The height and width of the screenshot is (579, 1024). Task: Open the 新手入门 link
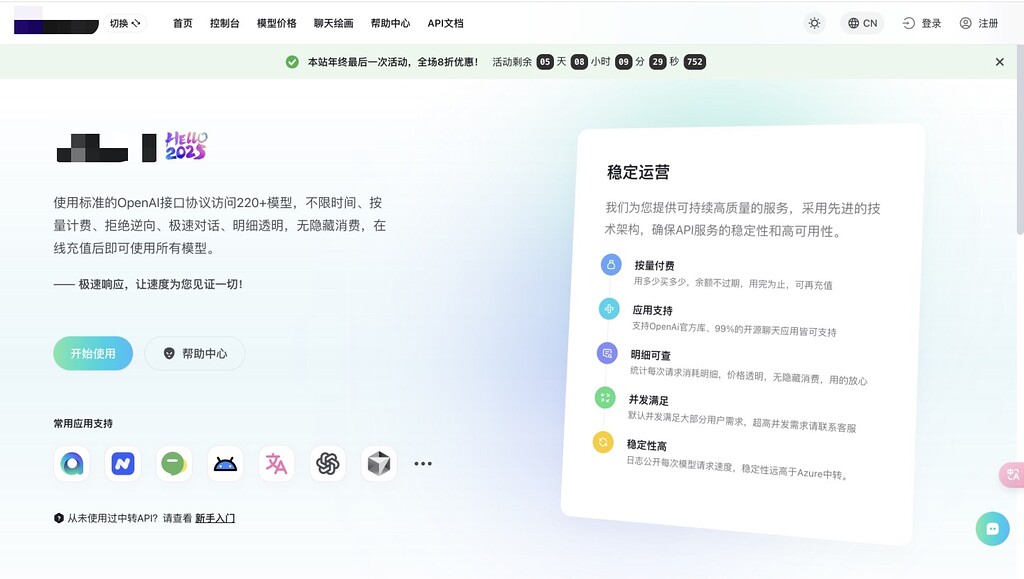[x=215, y=518]
